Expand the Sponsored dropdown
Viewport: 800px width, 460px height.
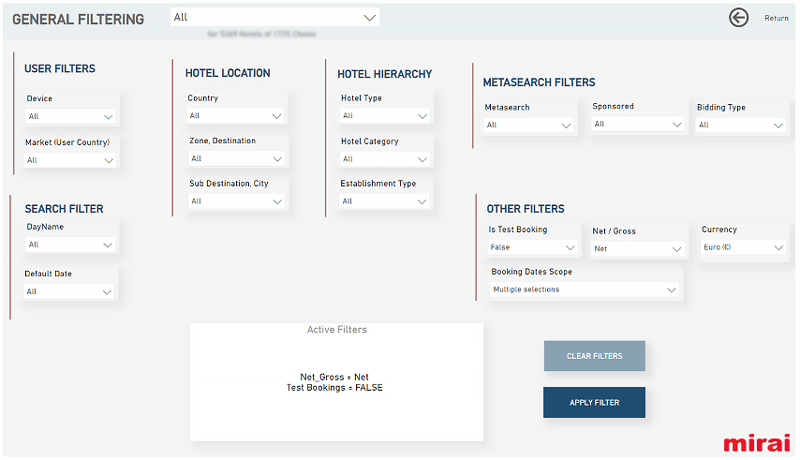click(x=638, y=124)
